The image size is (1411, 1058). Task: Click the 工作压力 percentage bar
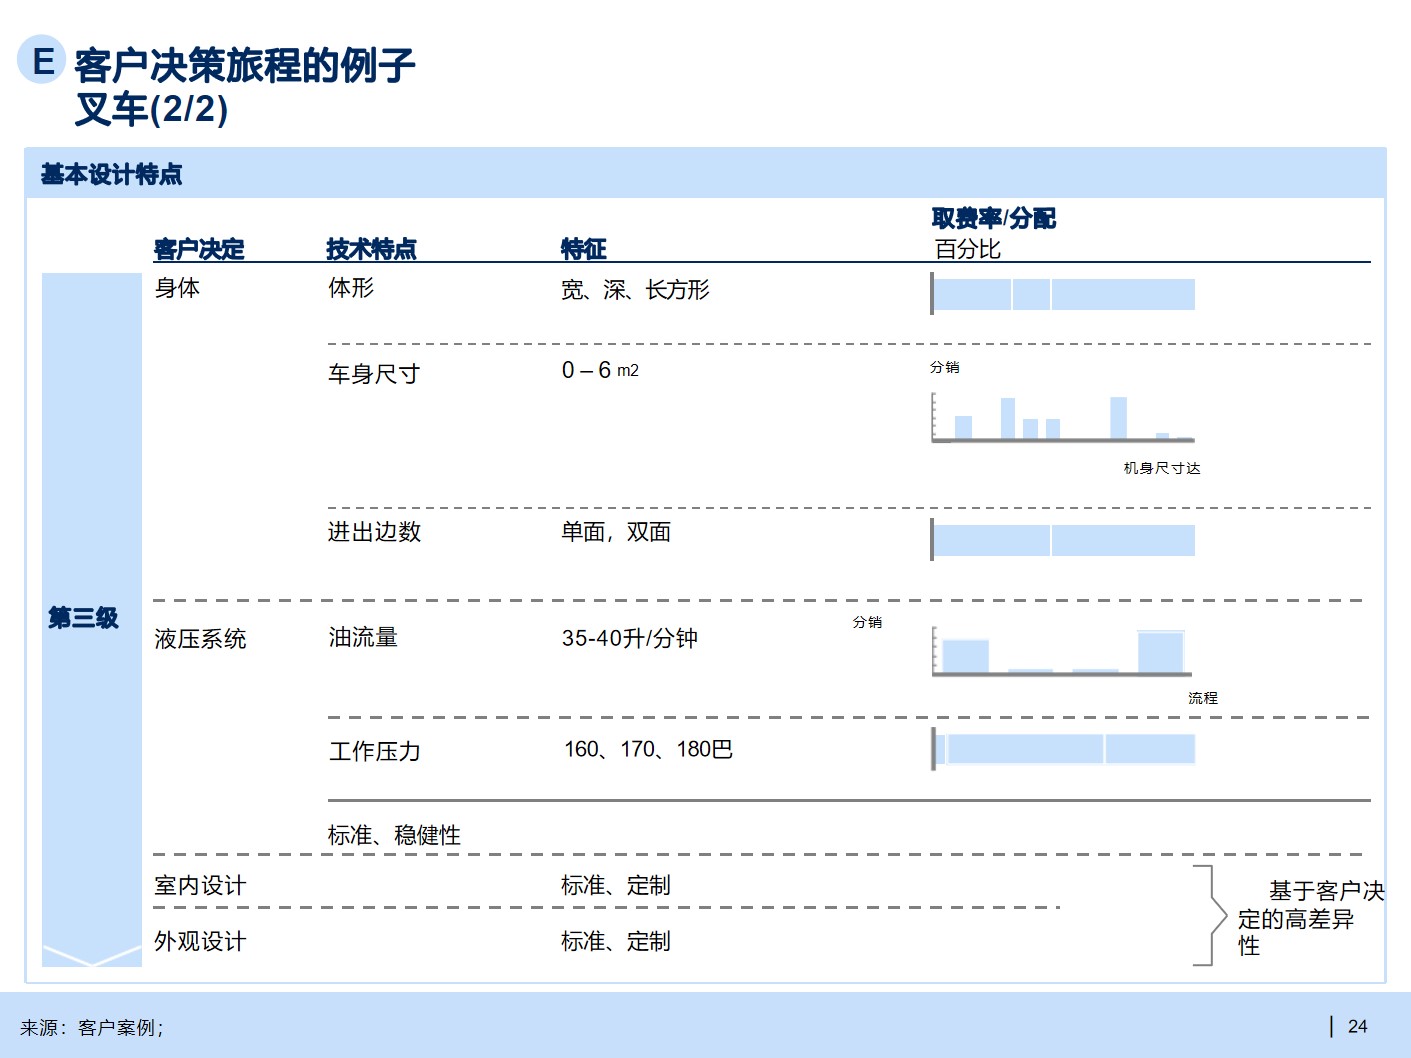click(1063, 749)
